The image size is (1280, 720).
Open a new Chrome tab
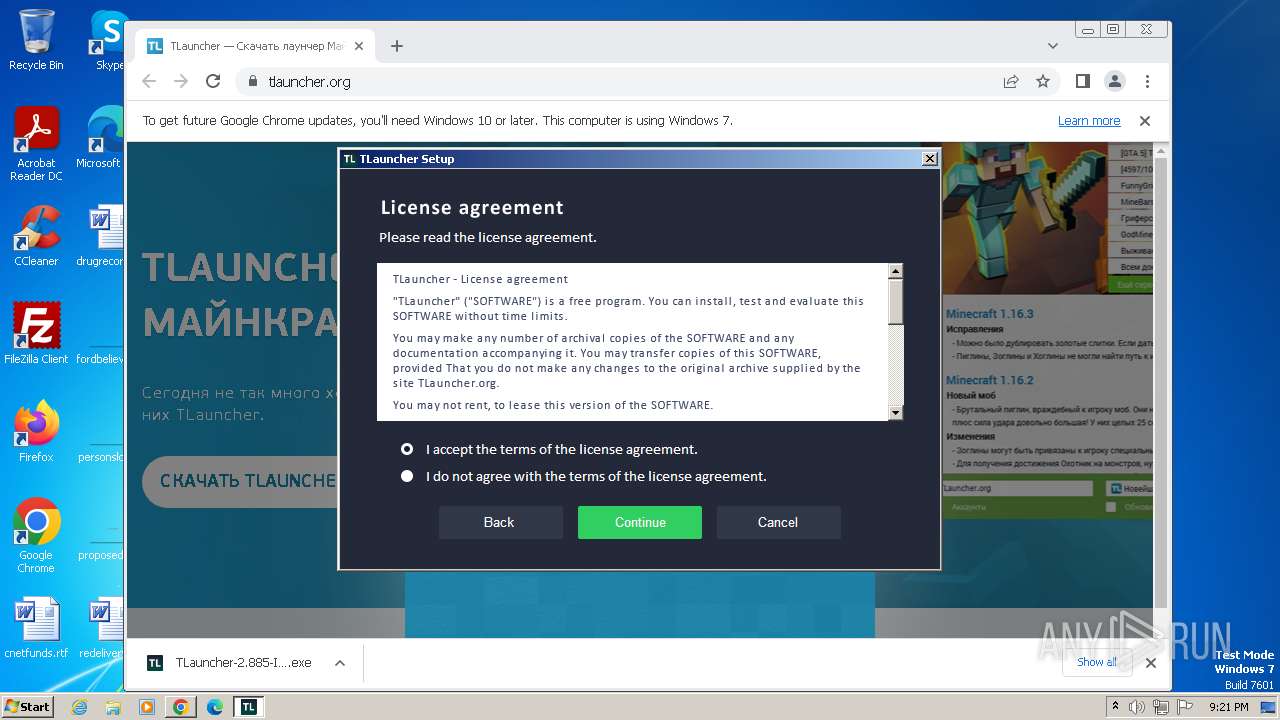[x=397, y=46]
